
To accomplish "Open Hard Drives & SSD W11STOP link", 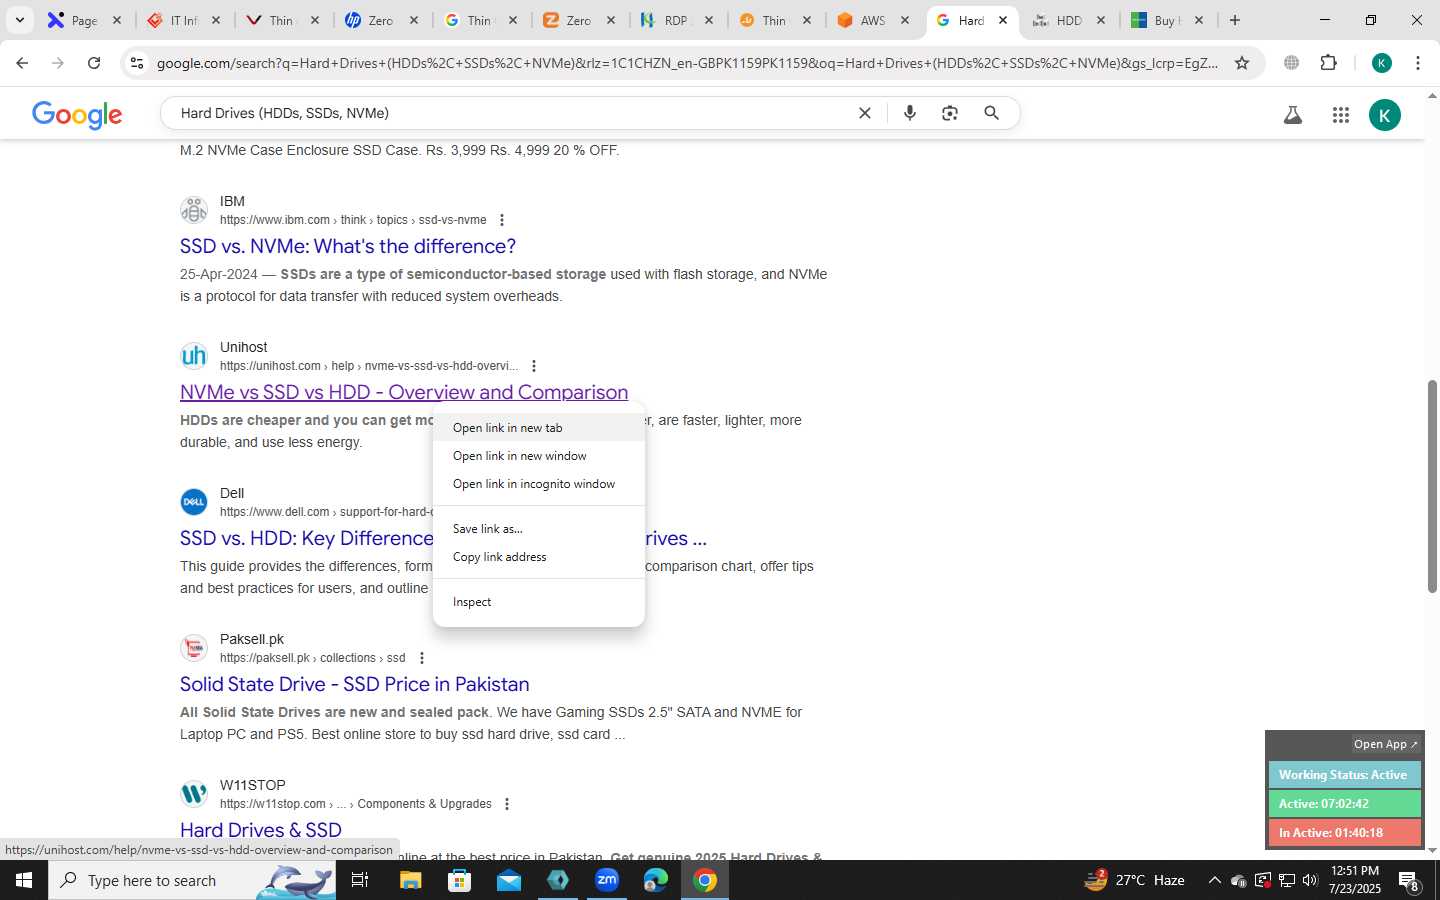I will (261, 830).
